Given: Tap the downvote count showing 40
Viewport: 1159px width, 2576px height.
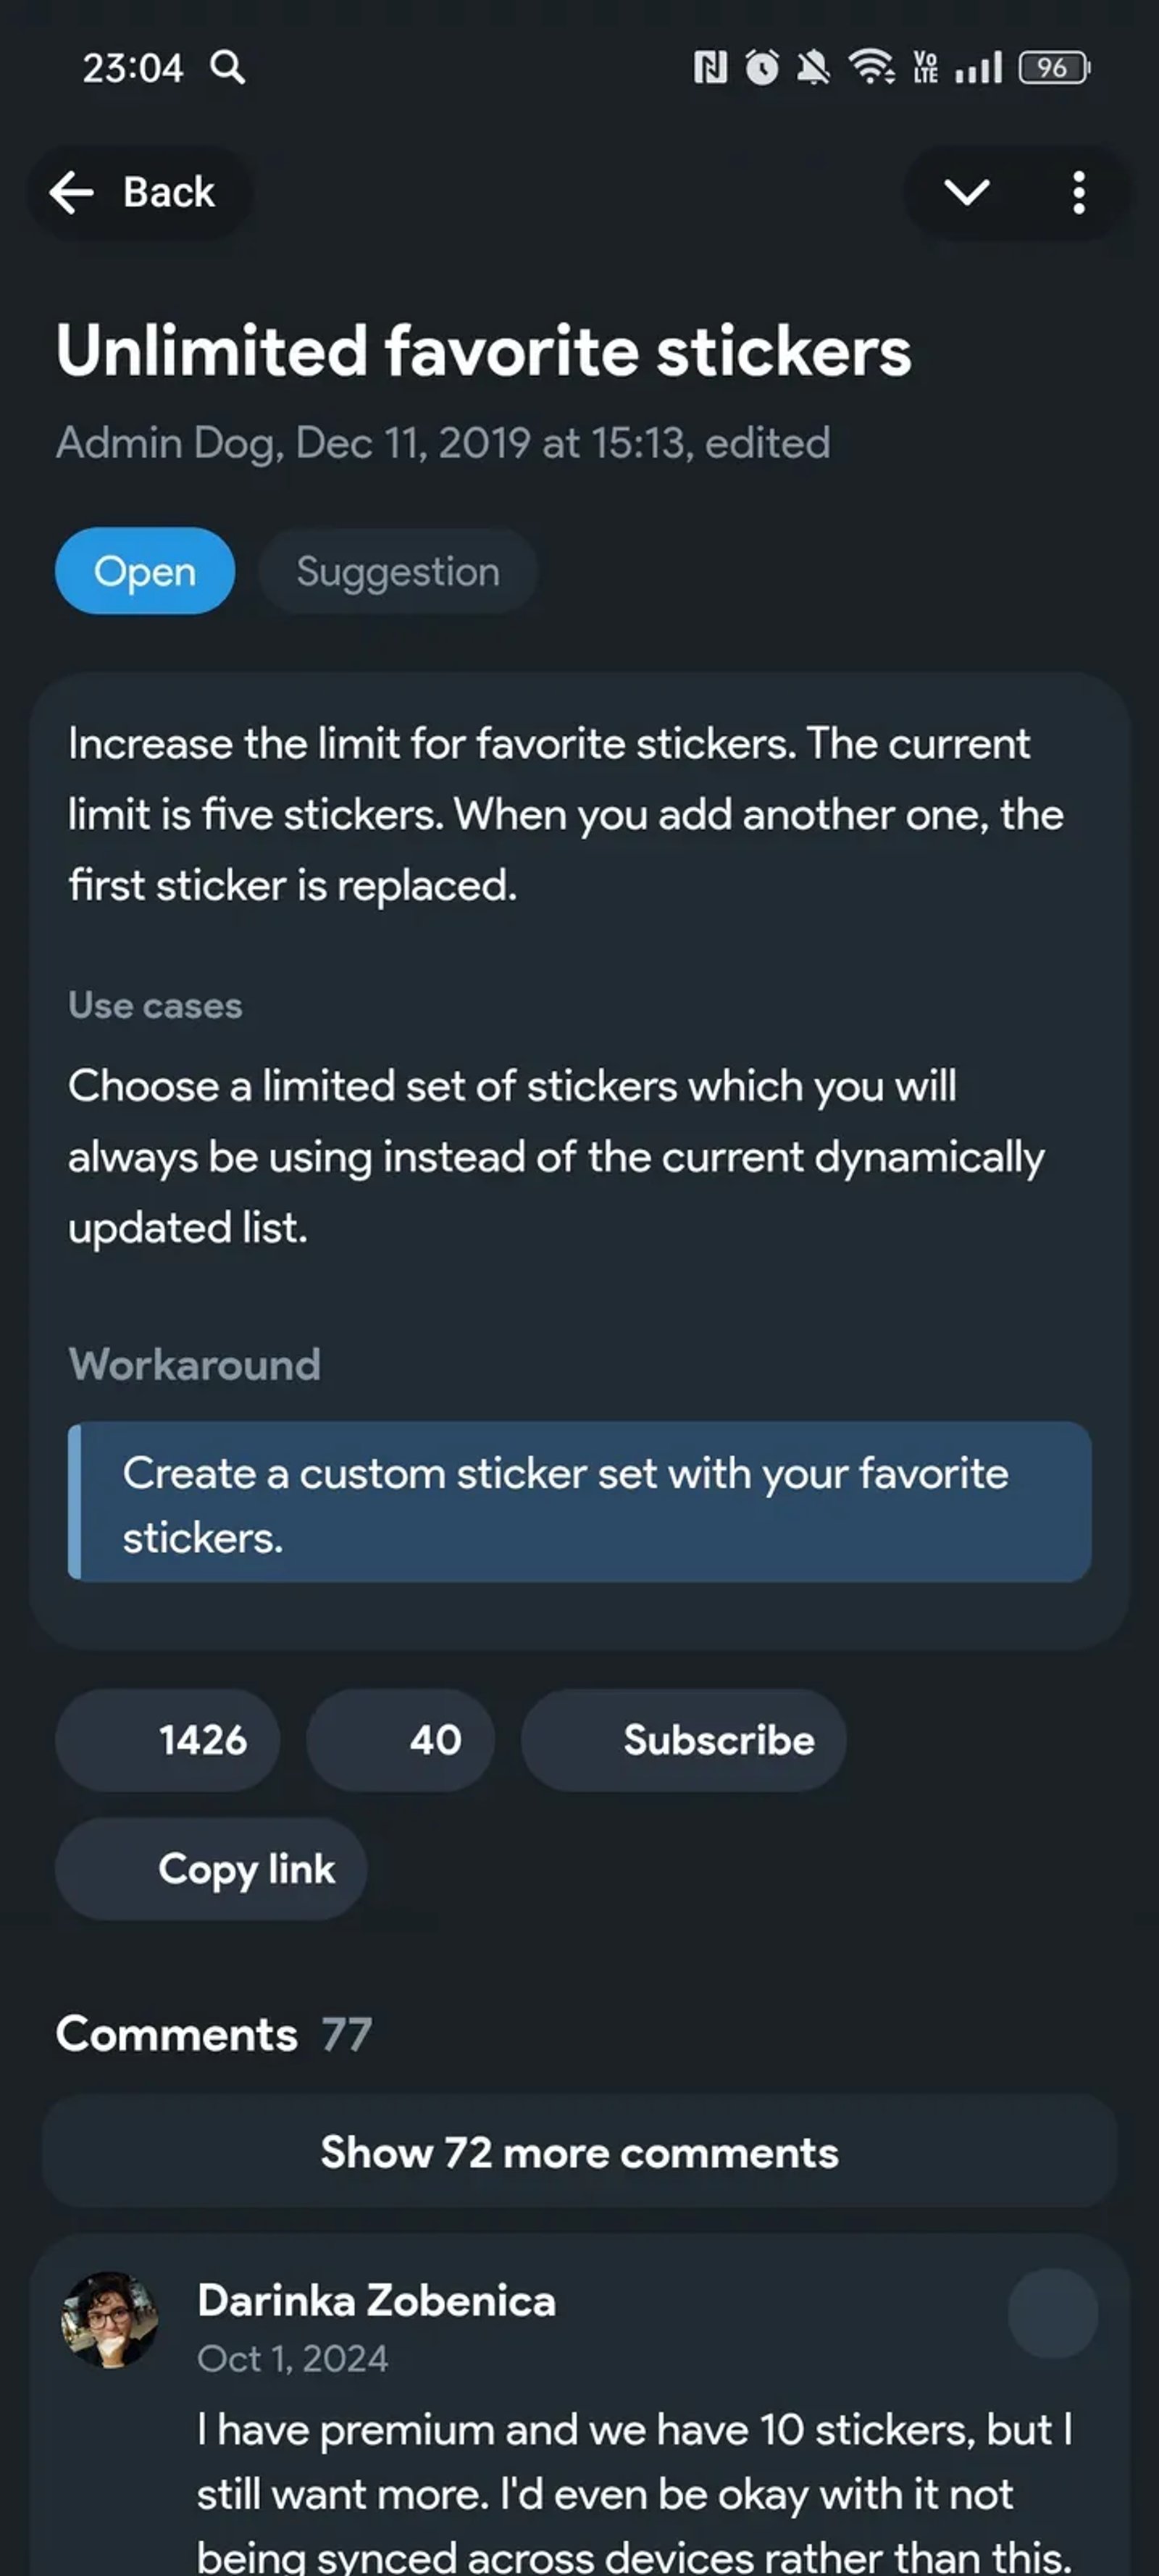Looking at the screenshot, I should (399, 1740).
